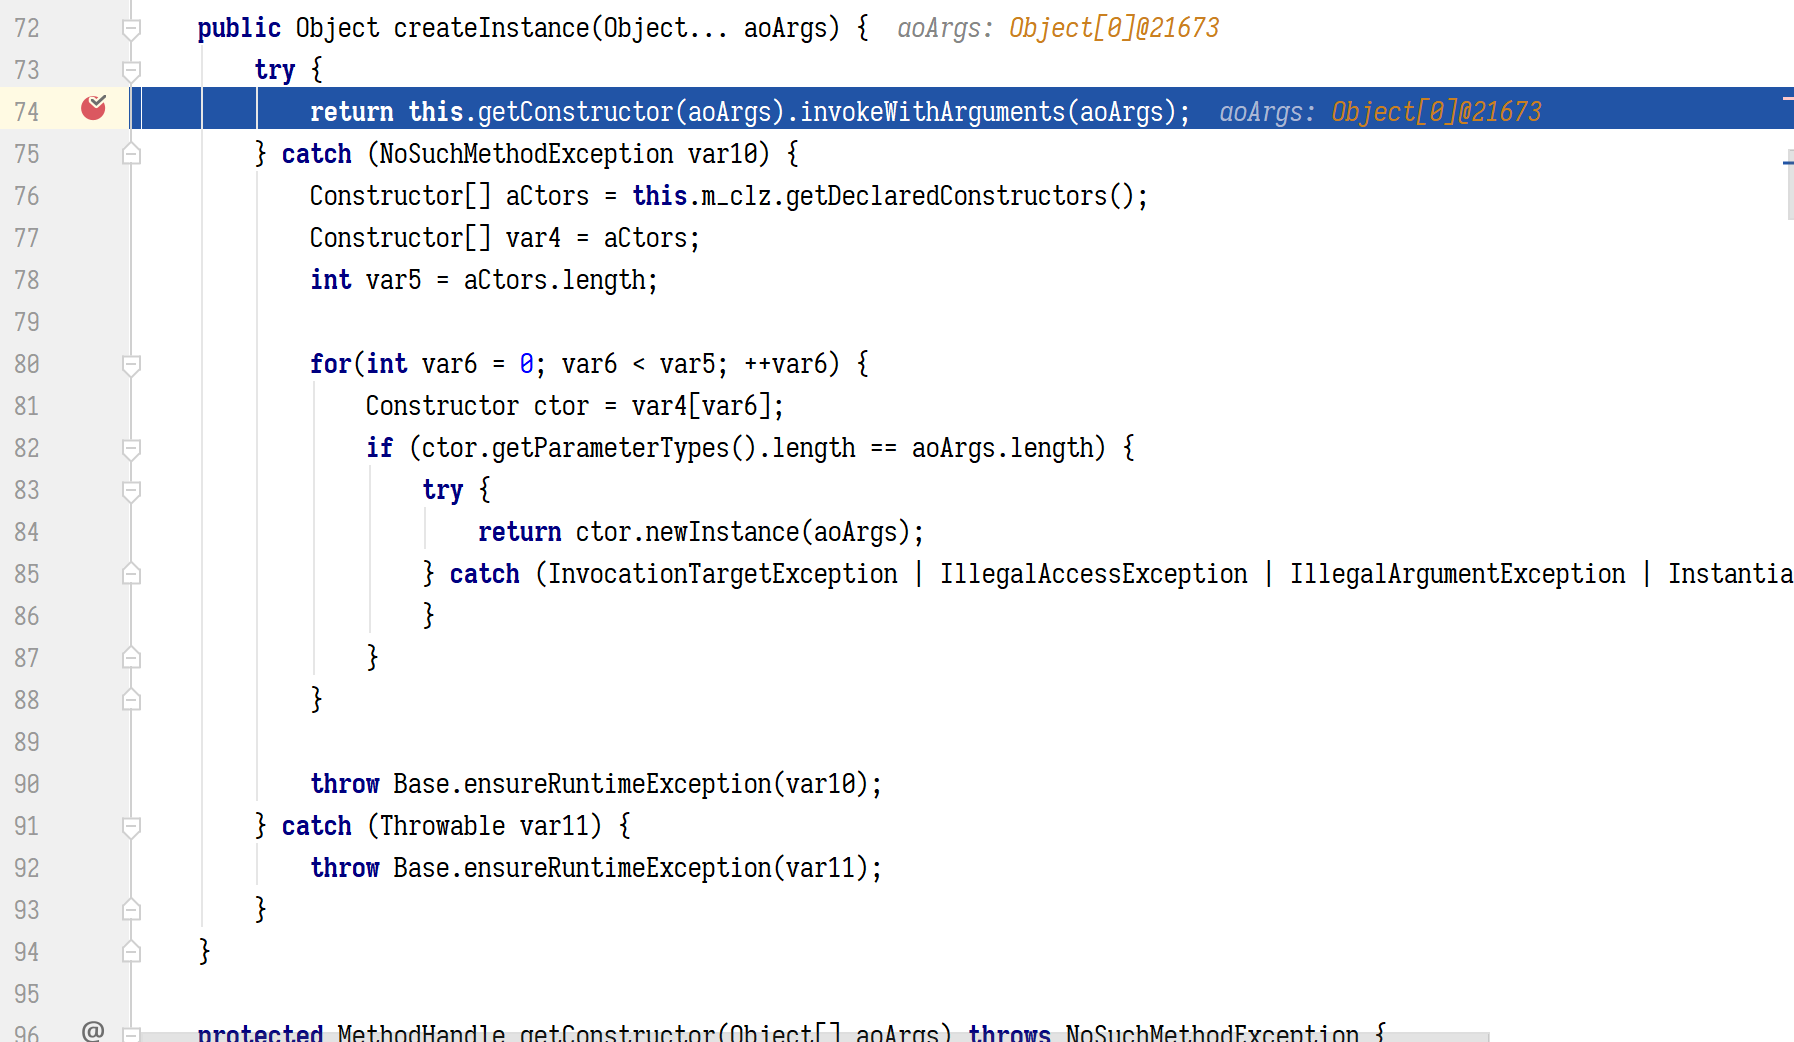Fold the multi-catch block at line 85

131,574
